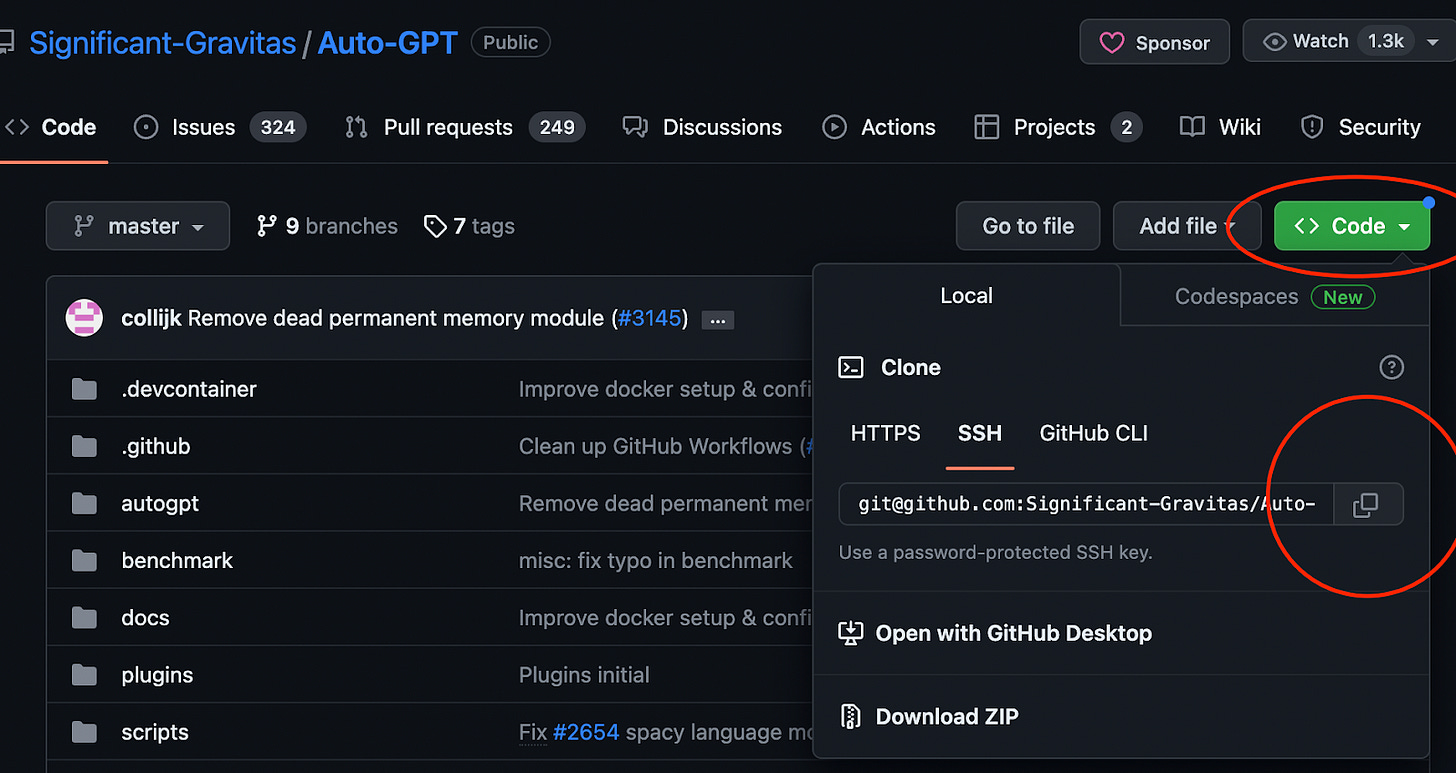Open pull request link #3145
Viewport: 1456px width, 773px height.
coord(651,318)
